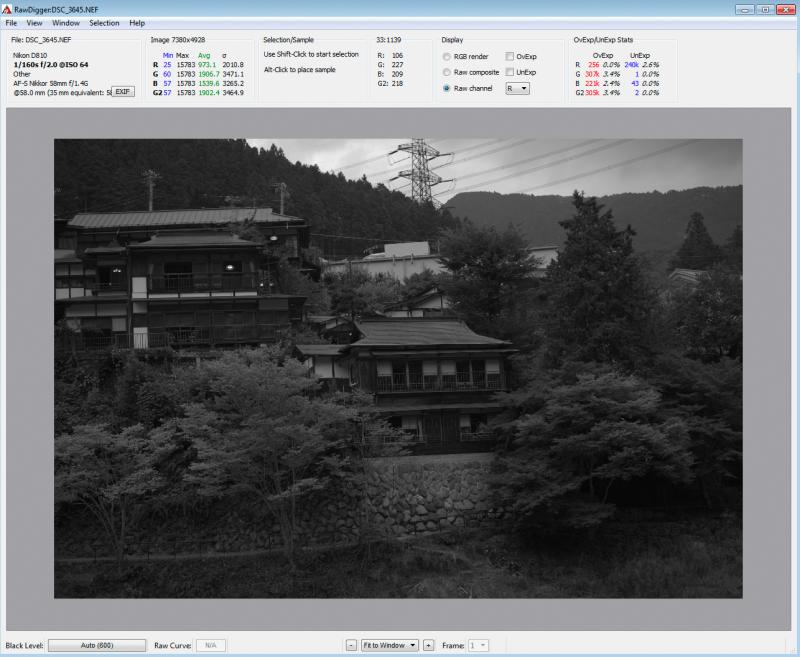Click the R channel average 973.1
800x657 pixels.
207,65
